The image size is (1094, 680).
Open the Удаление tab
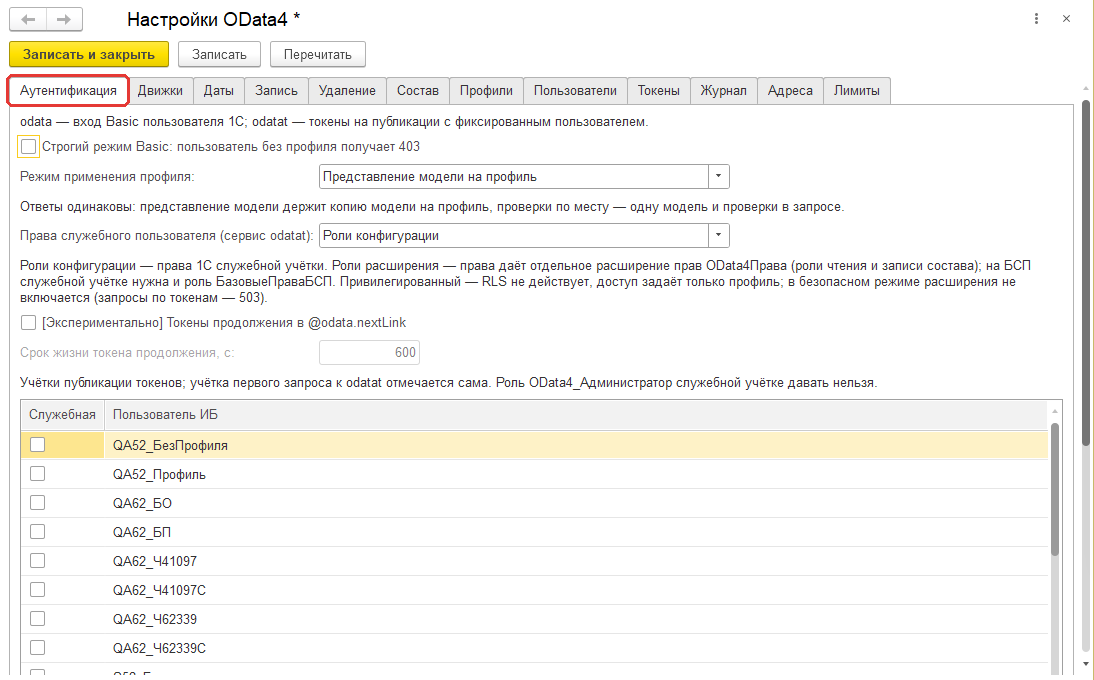347,91
